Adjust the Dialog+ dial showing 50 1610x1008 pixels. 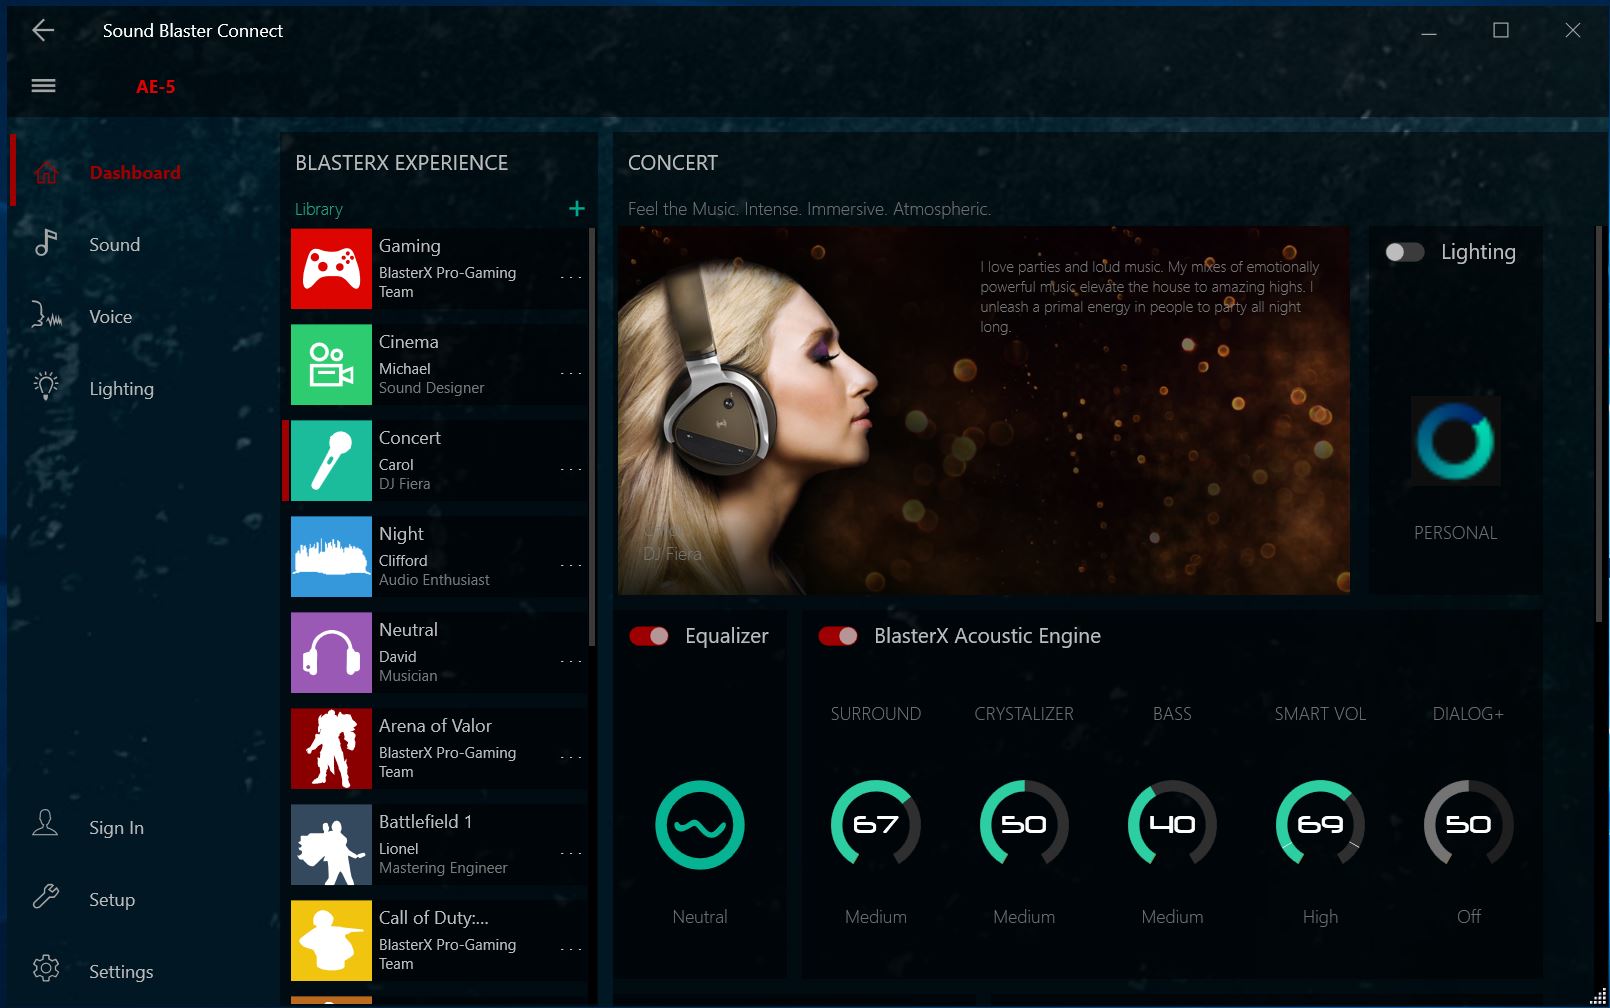(x=1468, y=824)
